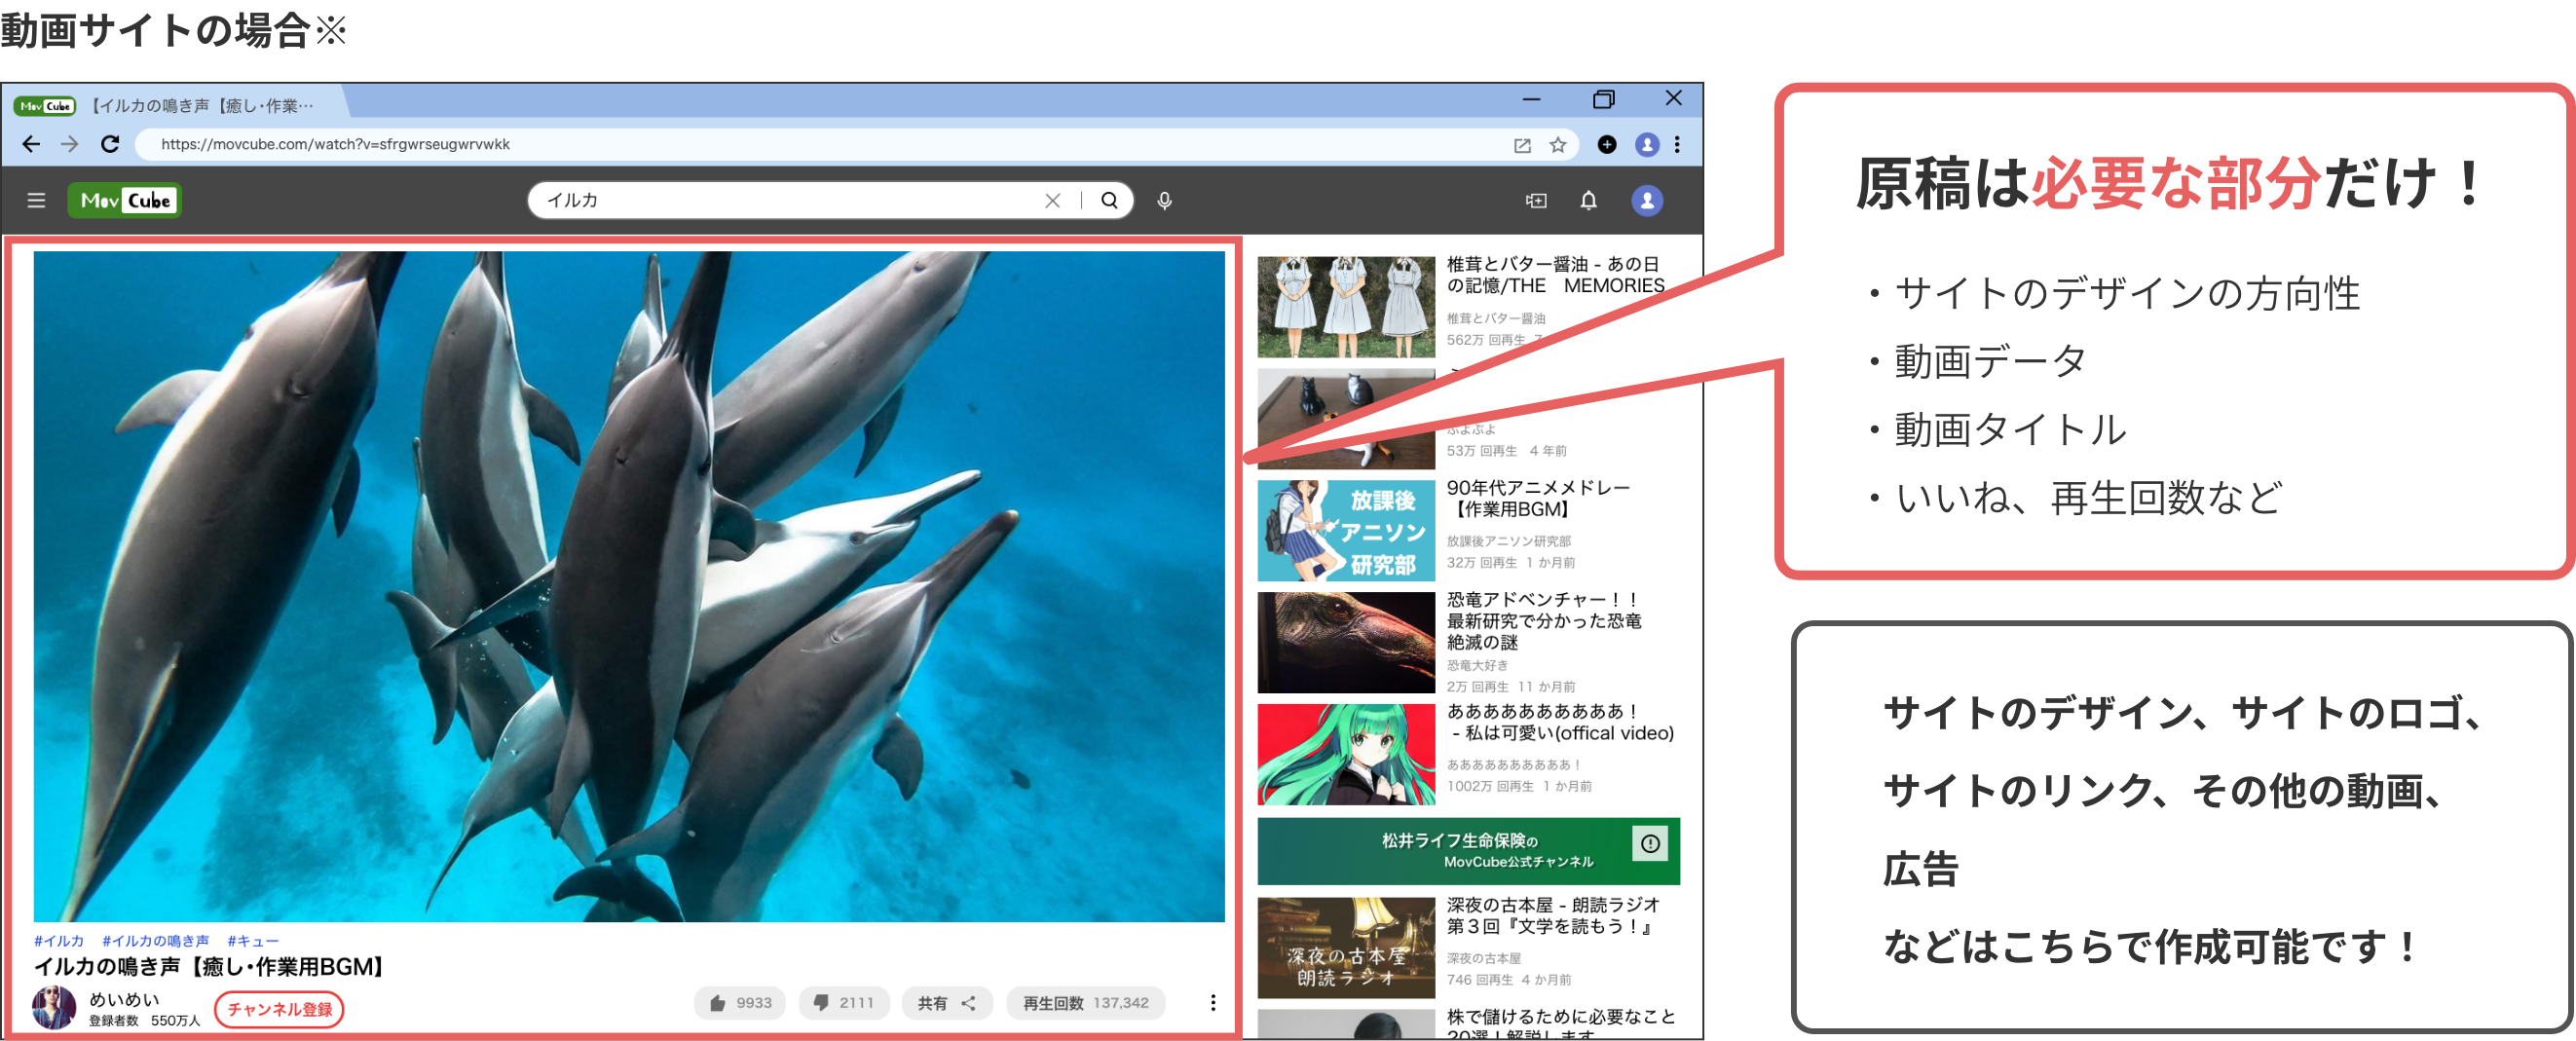The width and height of the screenshot is (2576, 1041).
Task: Click the MovCube logo
Action: click(124, 200)
